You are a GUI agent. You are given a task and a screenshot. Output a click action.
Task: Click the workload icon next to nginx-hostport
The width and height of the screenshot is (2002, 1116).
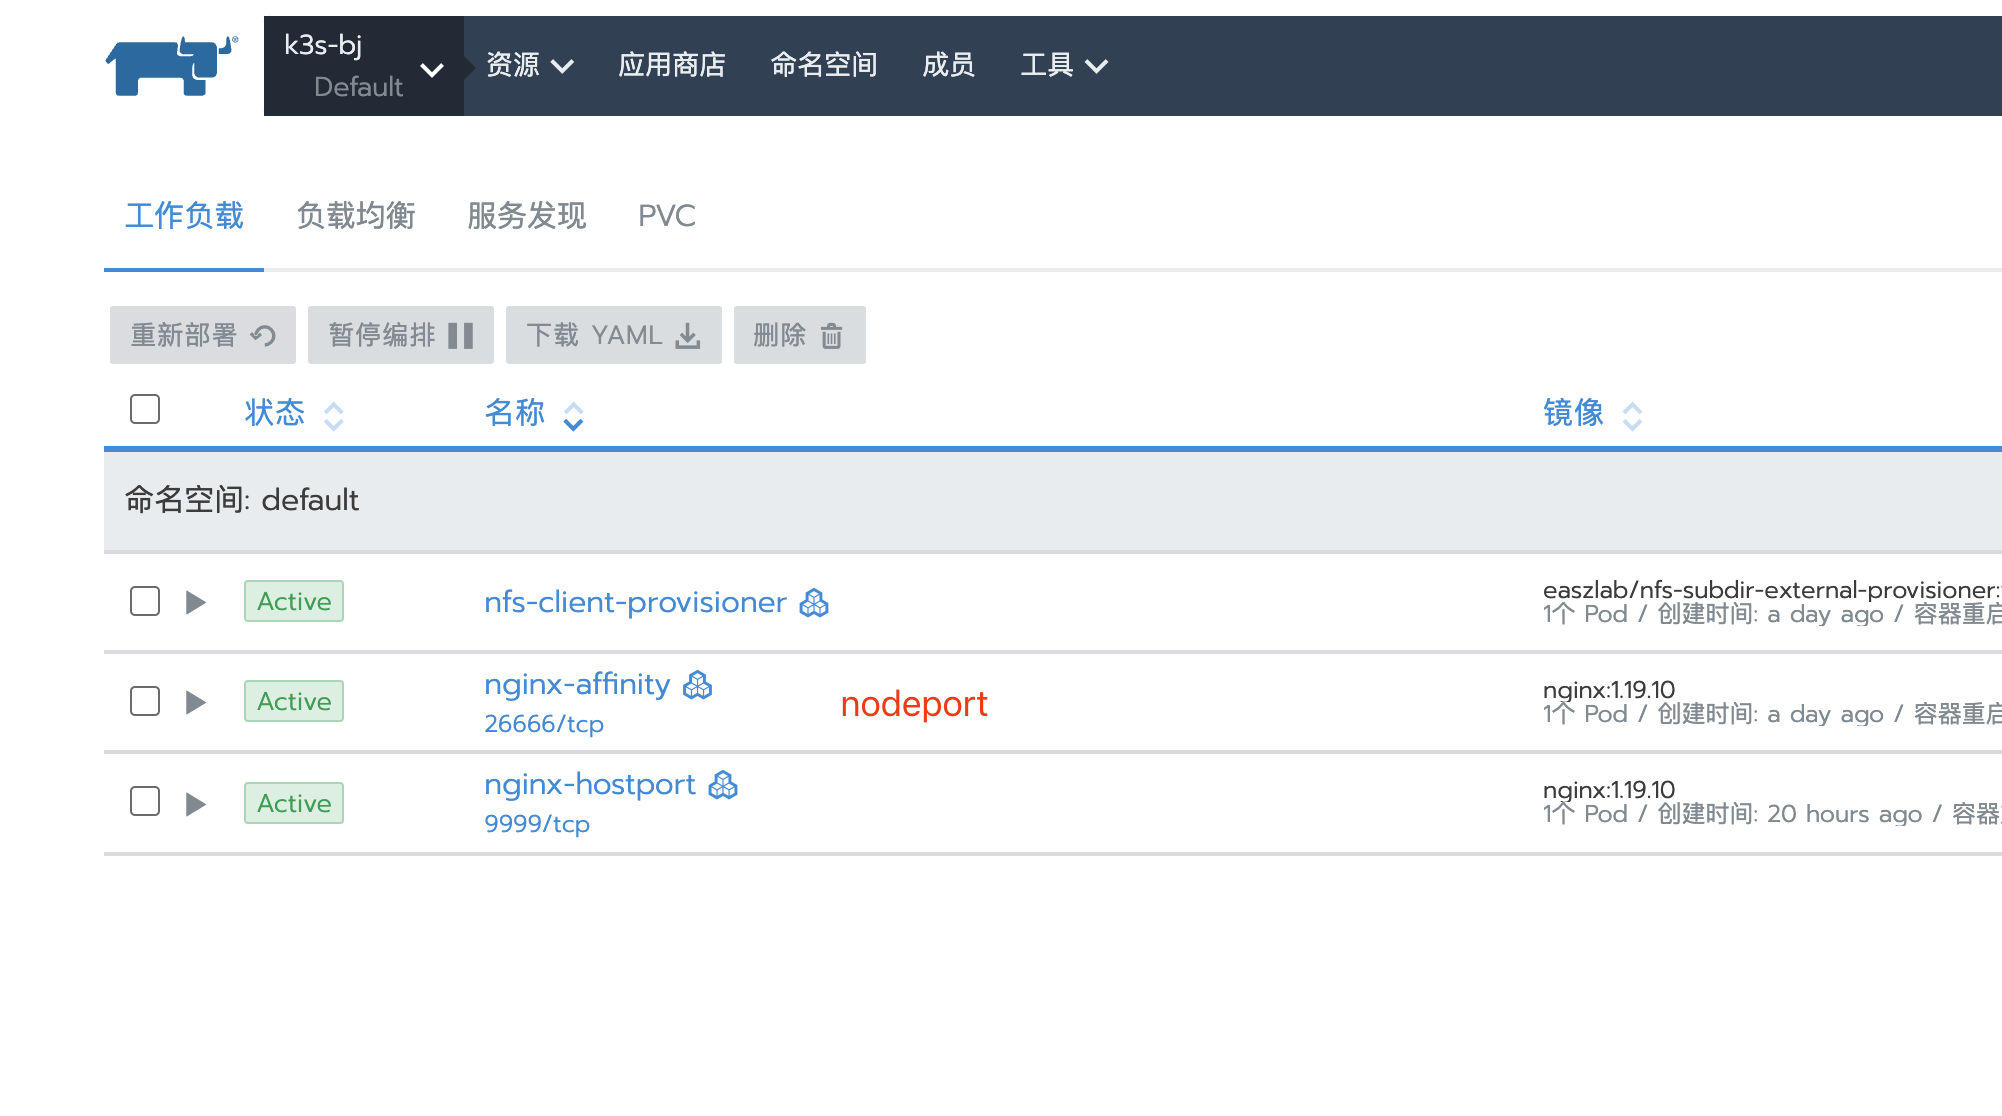coord(723,786)
